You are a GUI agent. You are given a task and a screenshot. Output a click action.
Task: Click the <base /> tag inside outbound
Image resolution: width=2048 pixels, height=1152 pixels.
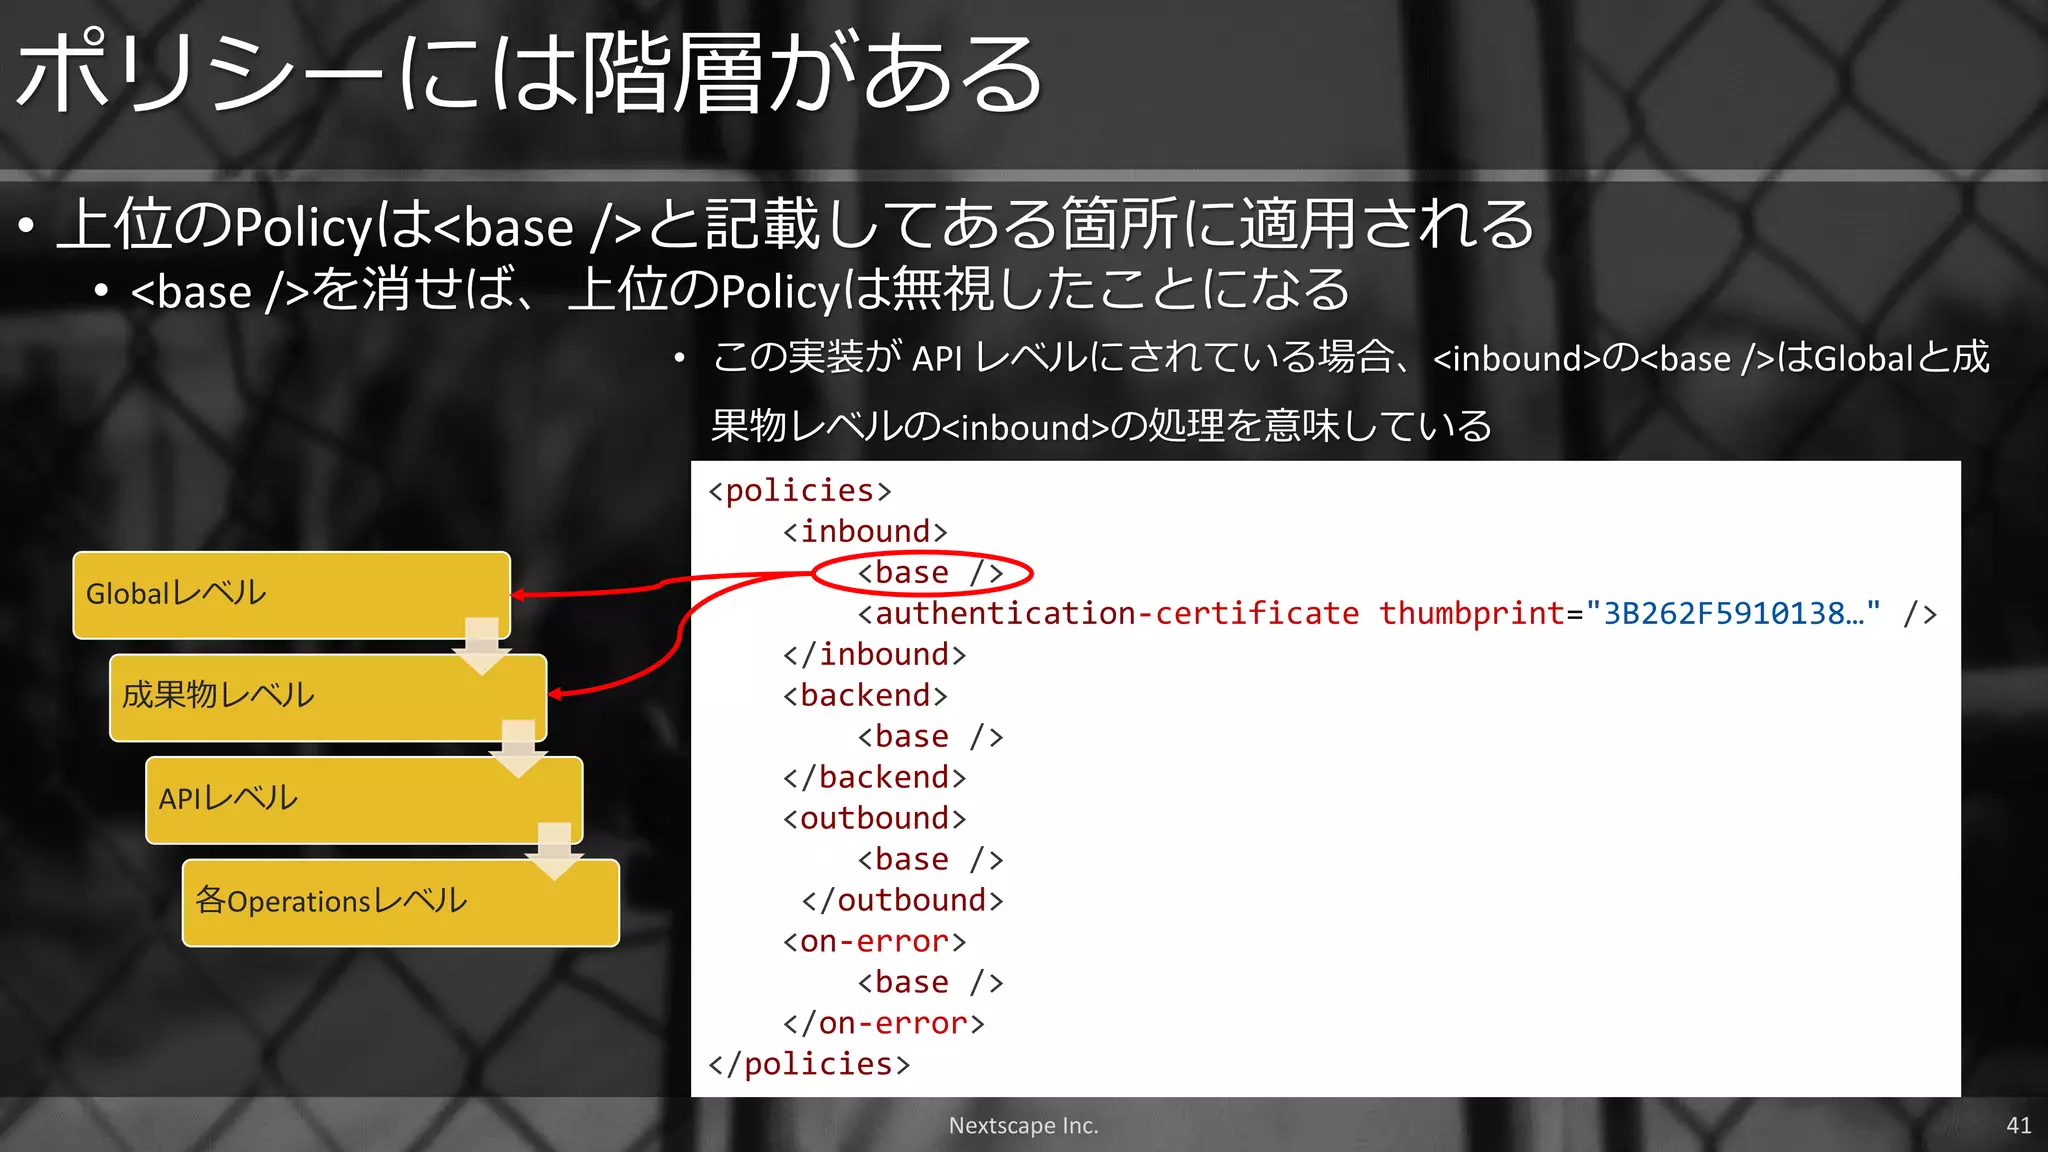pyautogui.click(x=930, y=860)
